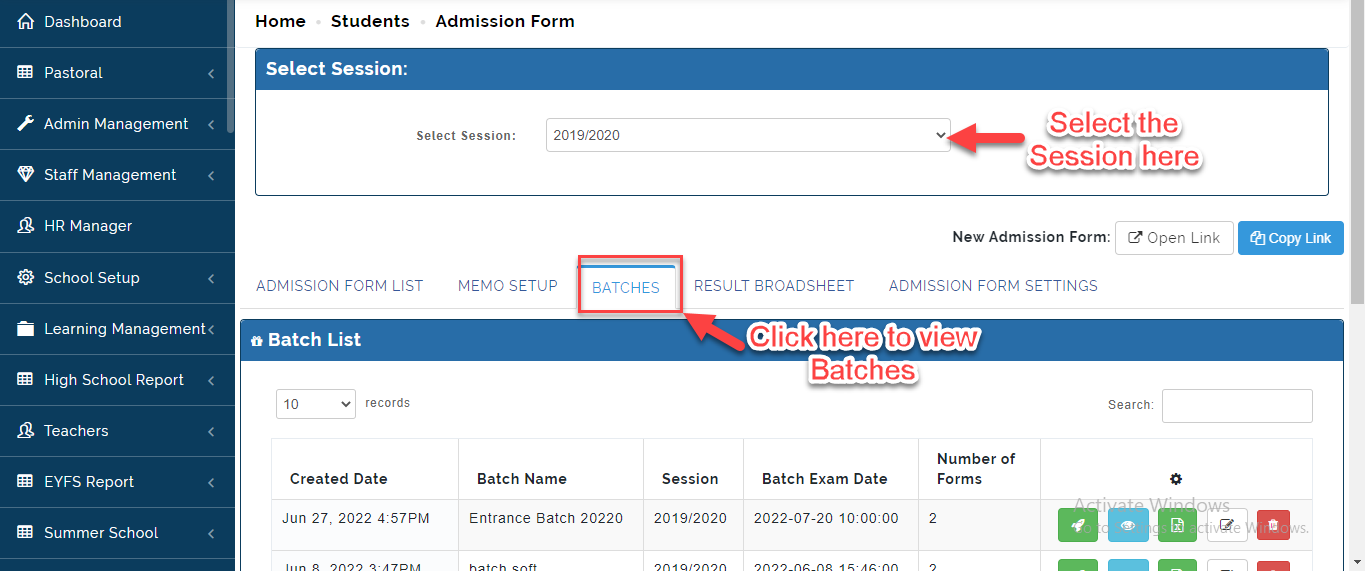Click the High School Report table icon
This screenshot has height=571, width=1365.
tap(26, 379)
